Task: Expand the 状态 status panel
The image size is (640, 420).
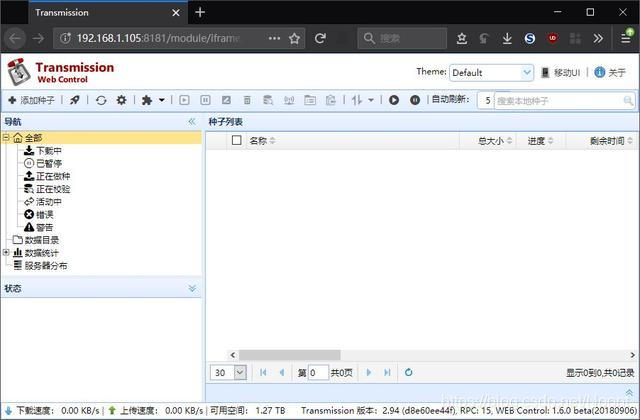Action: pos(192,289)
